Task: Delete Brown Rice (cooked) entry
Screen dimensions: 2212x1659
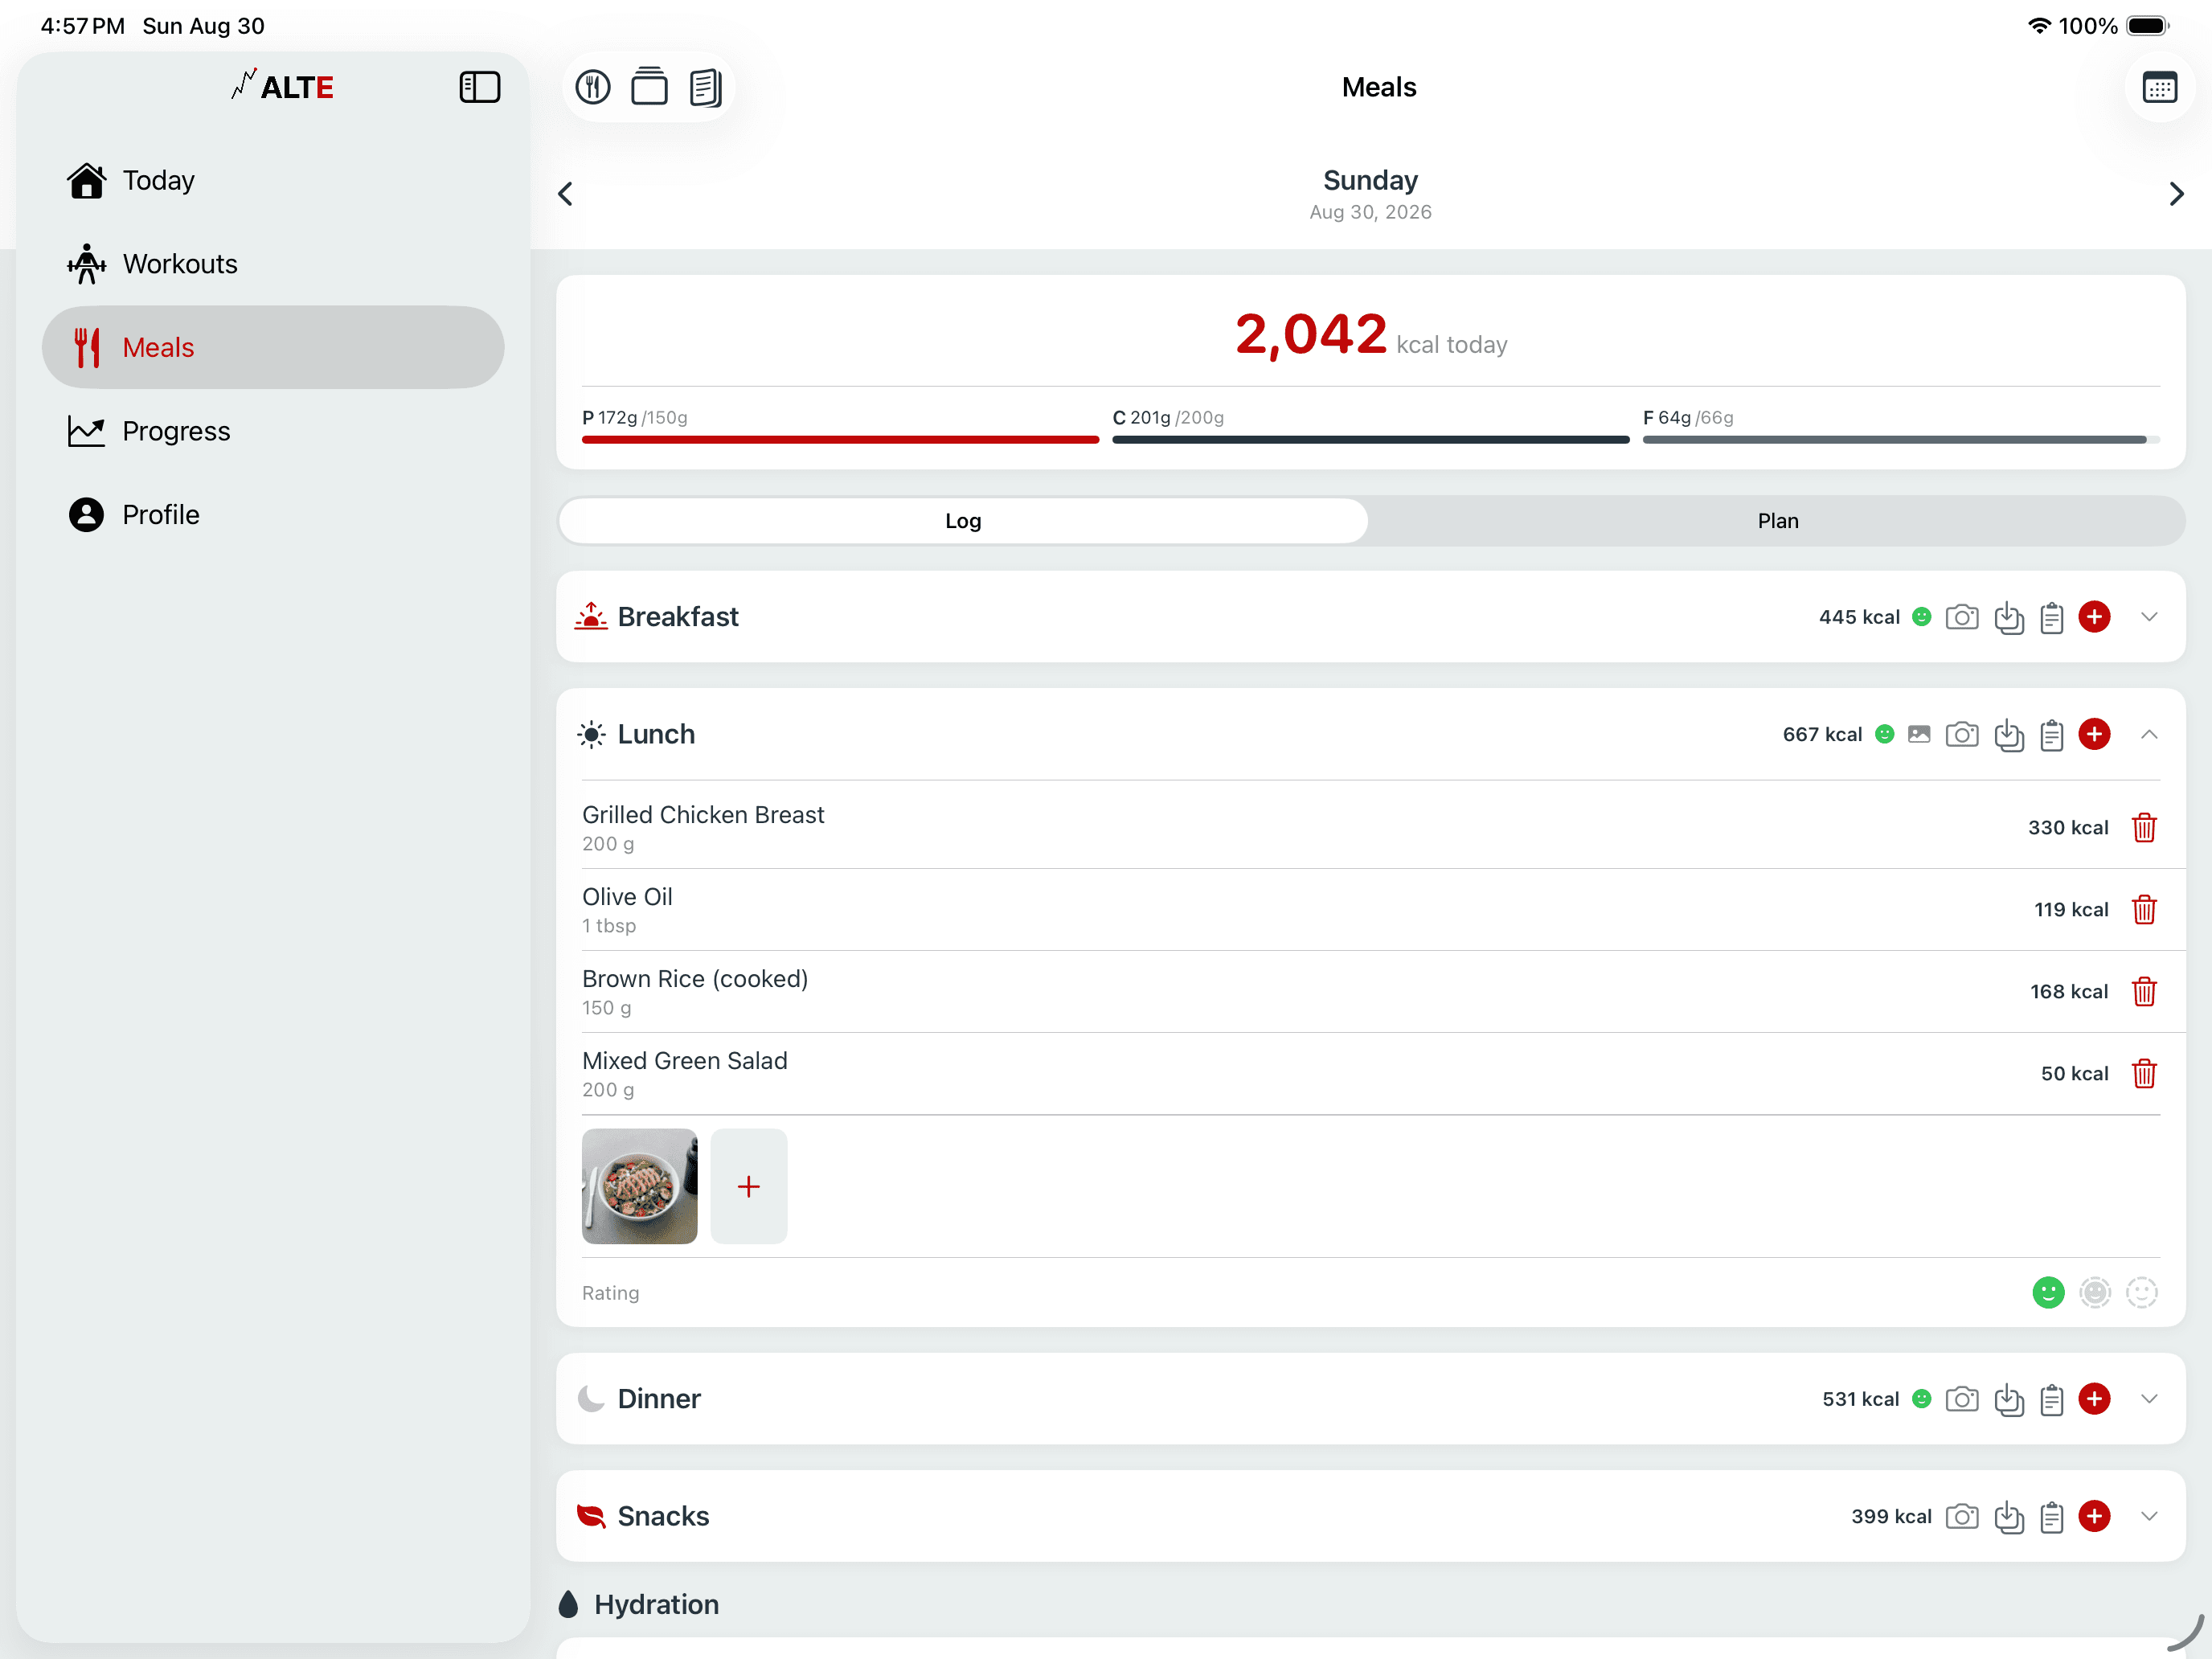Action: point(2144,992)
